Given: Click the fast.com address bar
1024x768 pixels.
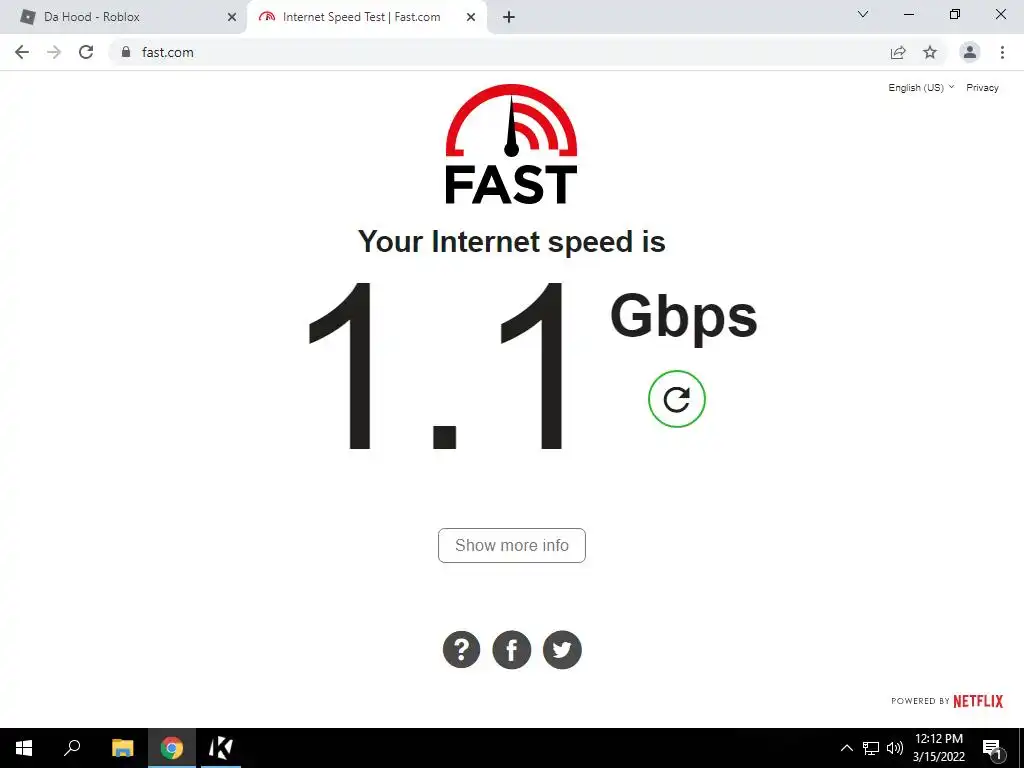Looking at the screenshot, I should click(x=496, y=52).
